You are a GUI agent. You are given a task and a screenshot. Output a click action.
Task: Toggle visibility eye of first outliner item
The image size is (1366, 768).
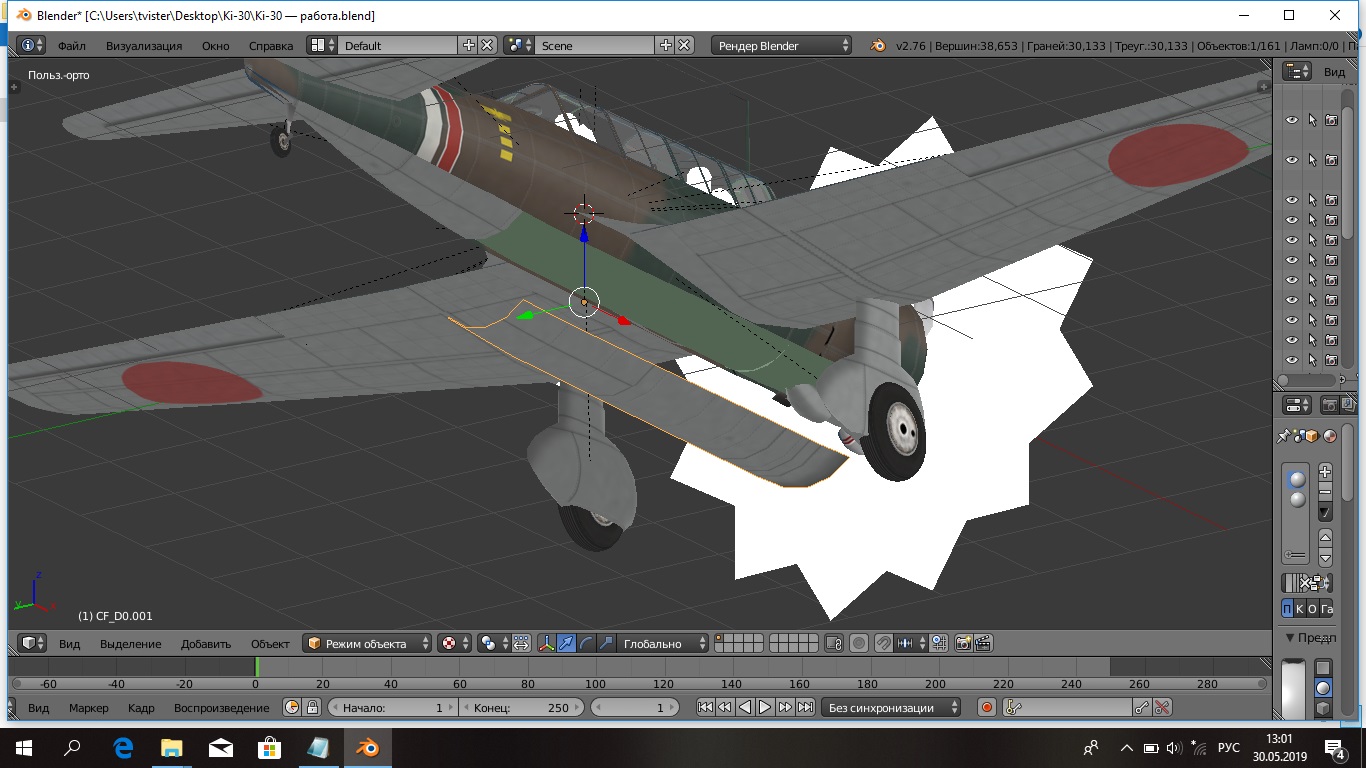coord(1291,120)
